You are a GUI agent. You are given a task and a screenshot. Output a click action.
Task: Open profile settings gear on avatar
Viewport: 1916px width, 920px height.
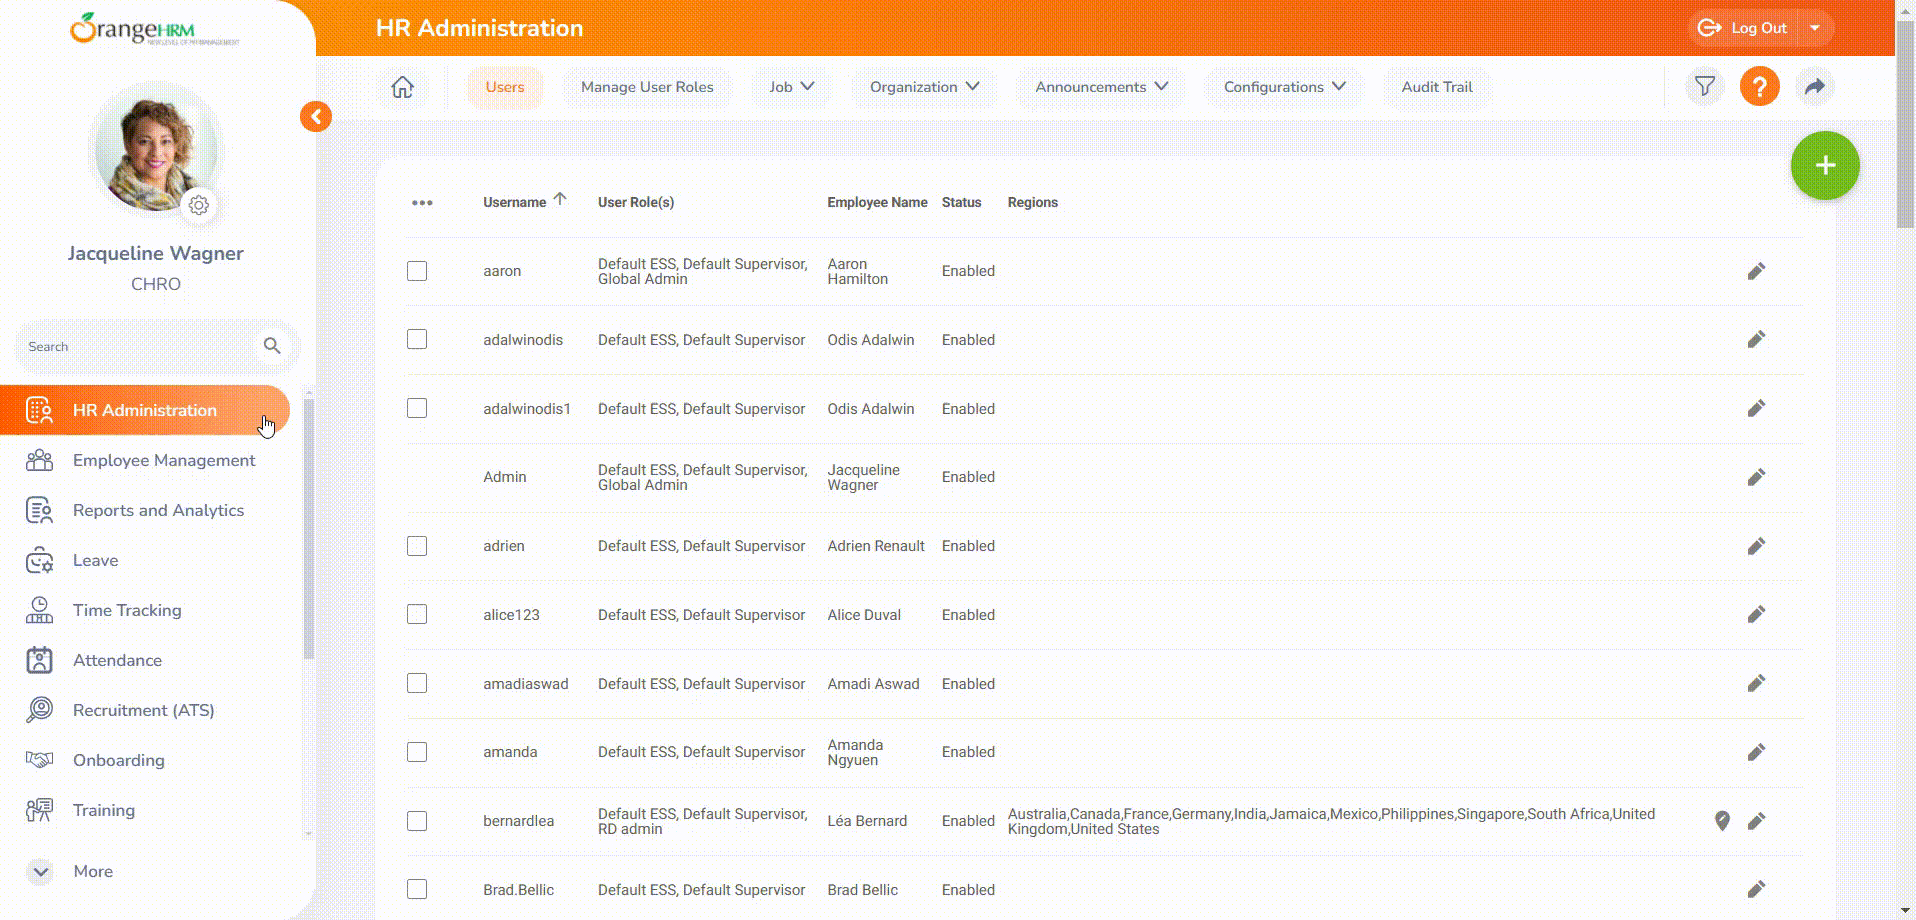point(199,205)
